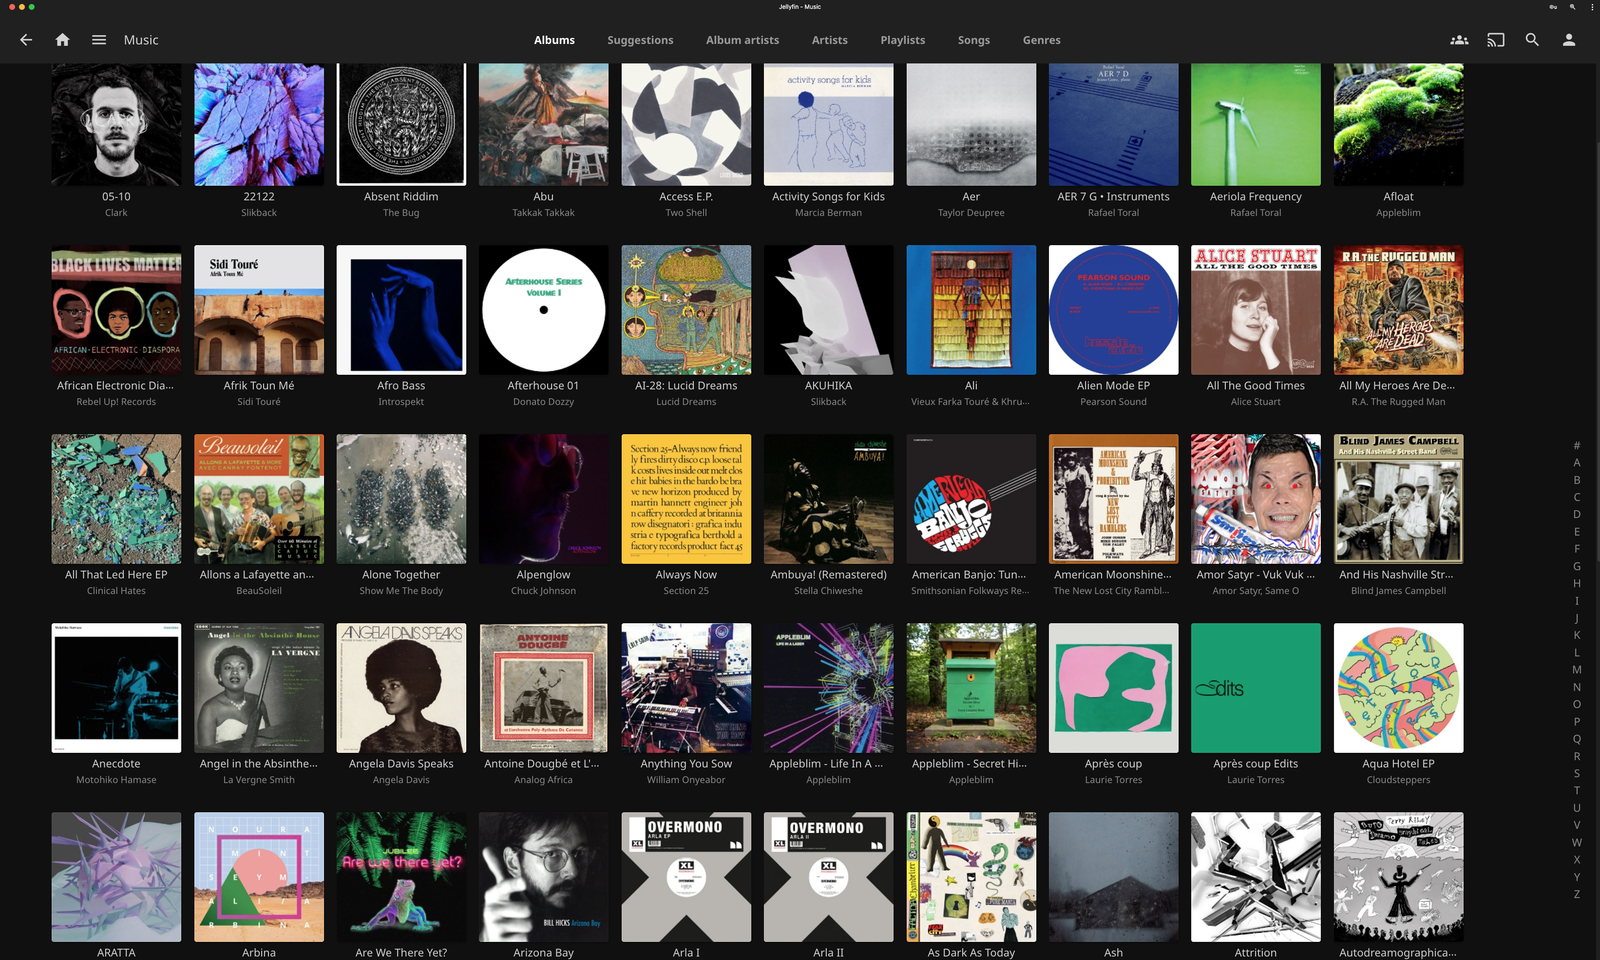Jump to letter A in alphabet picker
The width and height of the screenshot is (1600, 960).
pyautogui.click(x=1577, y=463)
